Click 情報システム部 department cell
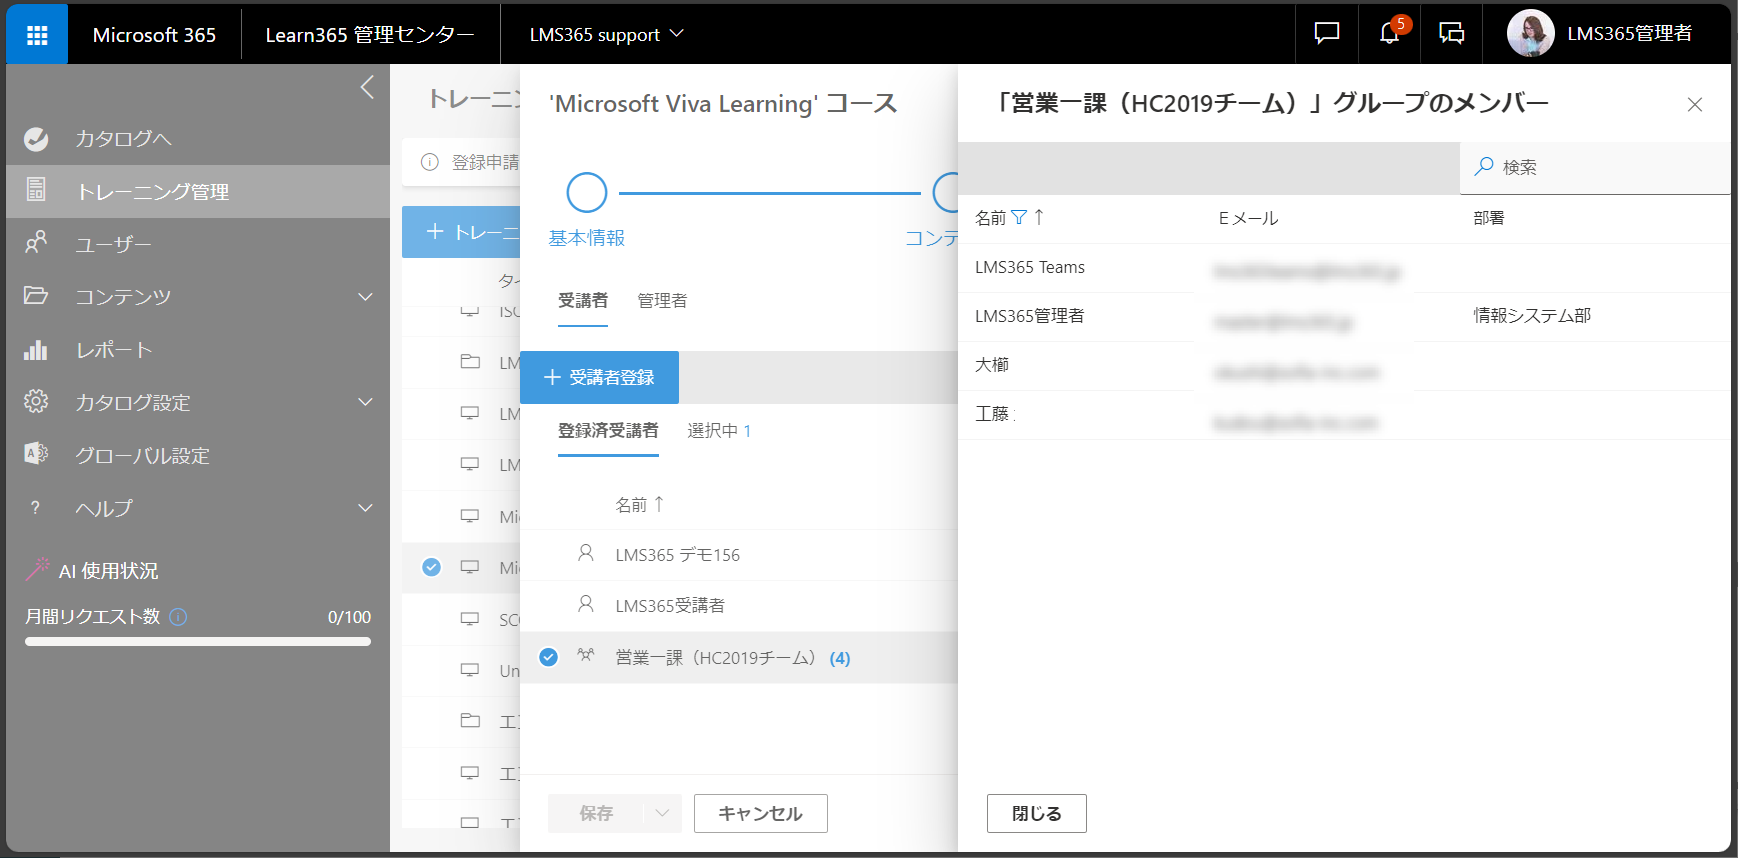 (1532, 316)
